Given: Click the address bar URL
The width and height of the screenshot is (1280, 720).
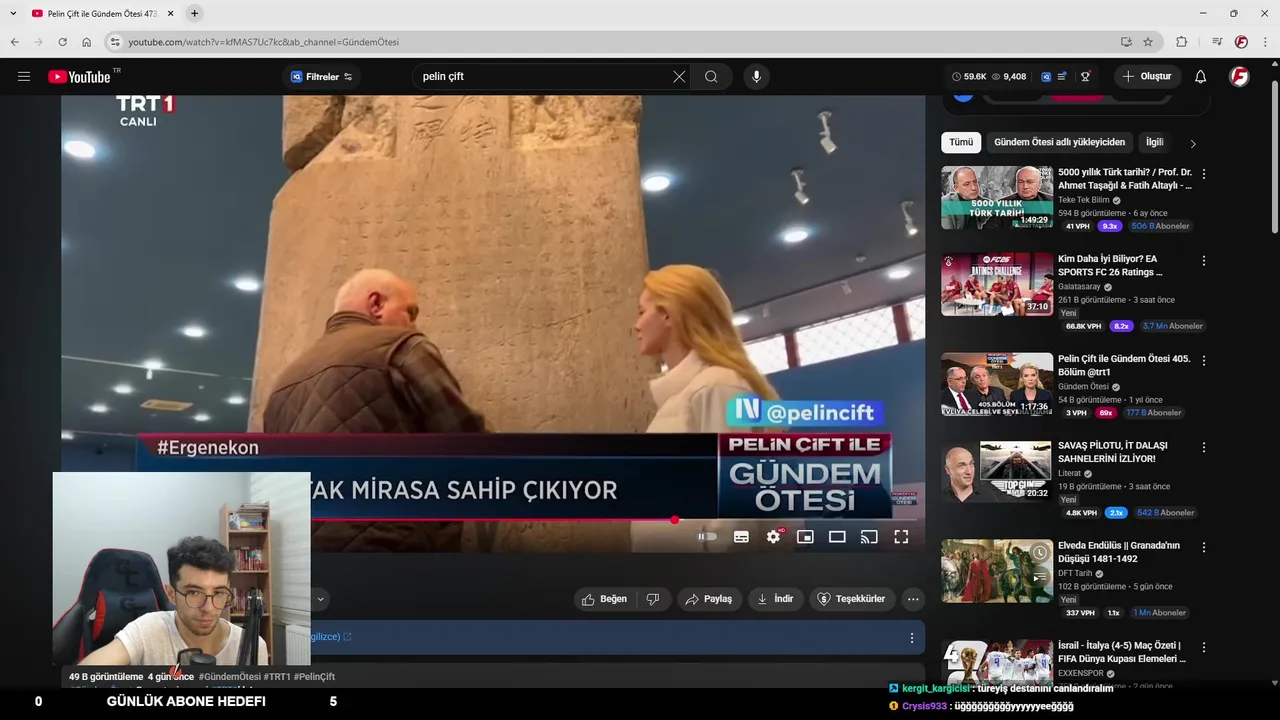Looking at the screenshot, I should point(264,42).
